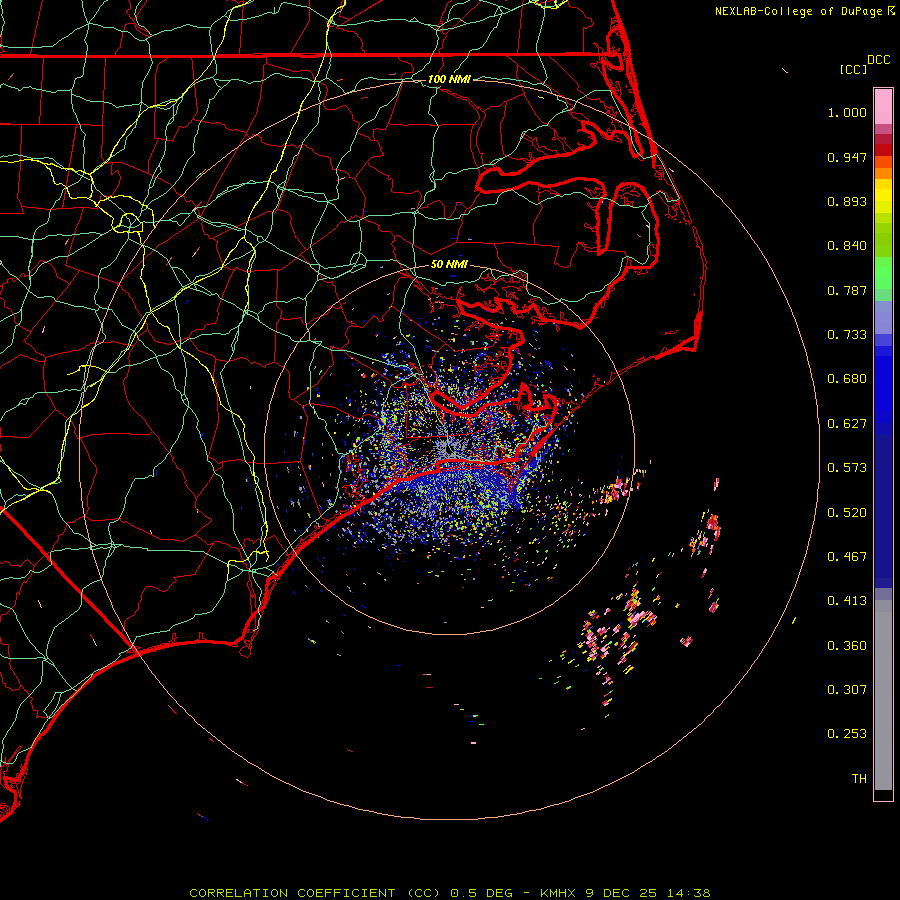Select the 0.360 scale value
The height and width of the screenshot is (900, 900).
coord(847,646)
